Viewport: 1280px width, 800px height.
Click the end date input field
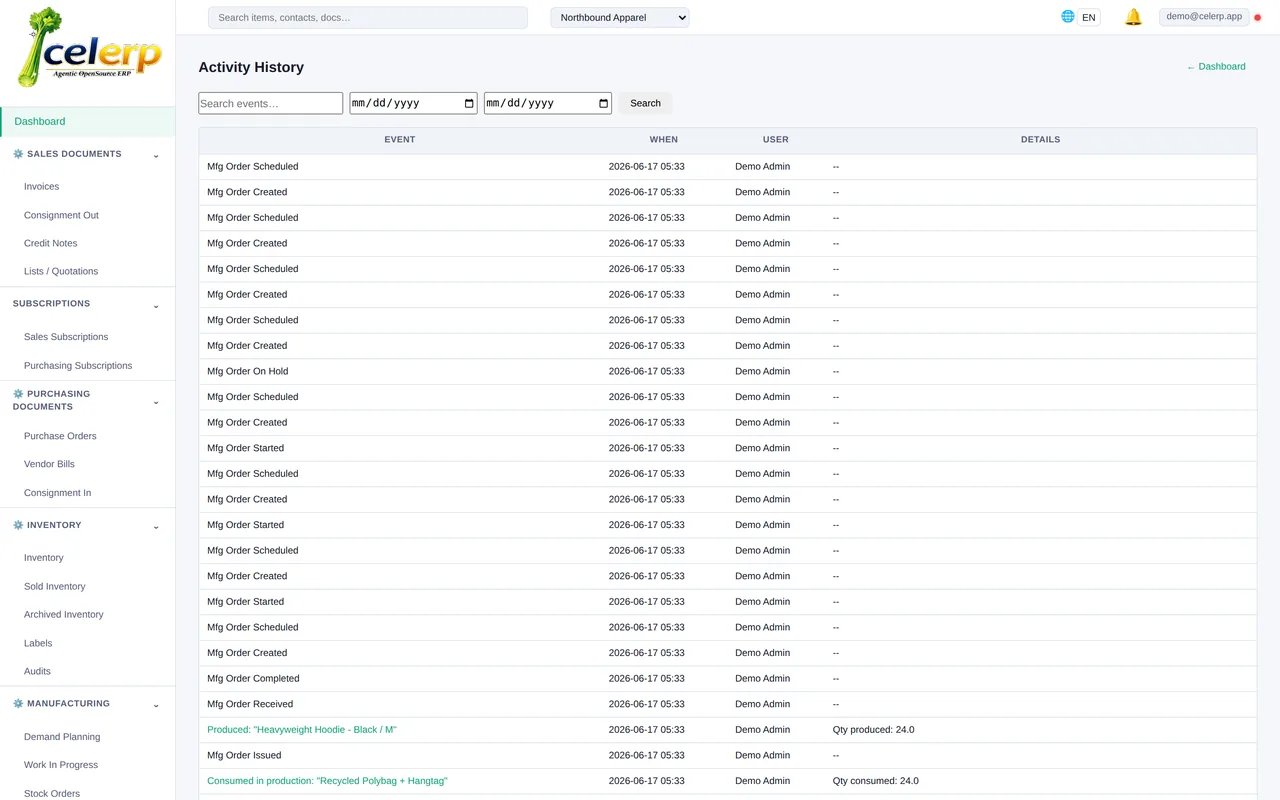548,103
